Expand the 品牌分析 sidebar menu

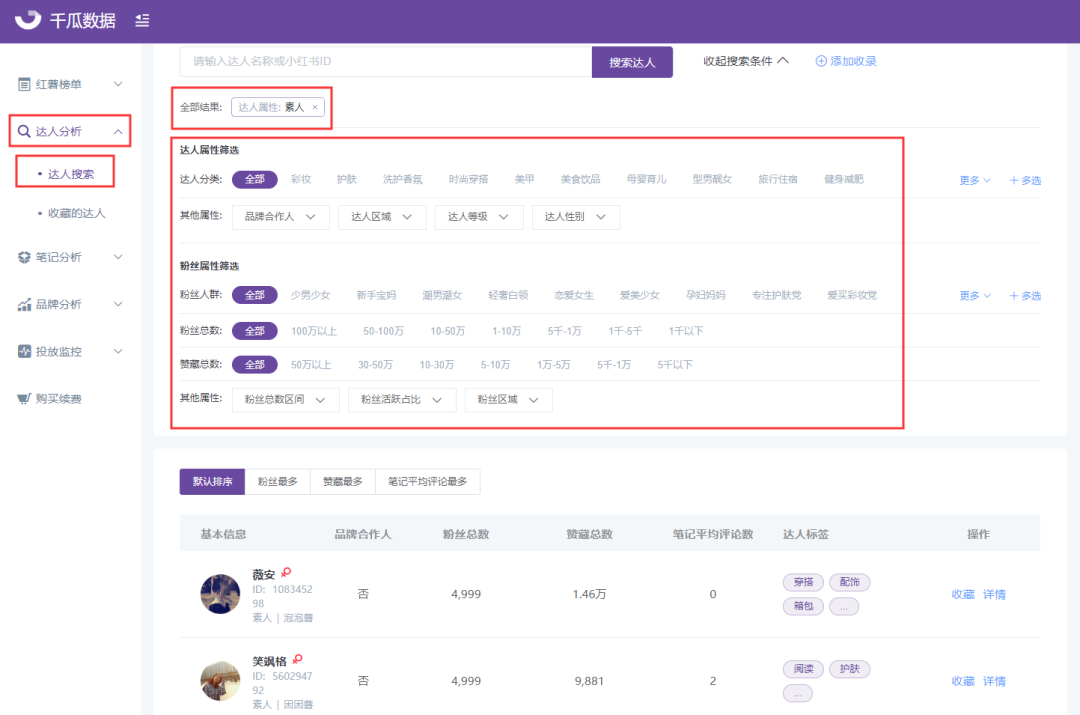click(118, 304)
